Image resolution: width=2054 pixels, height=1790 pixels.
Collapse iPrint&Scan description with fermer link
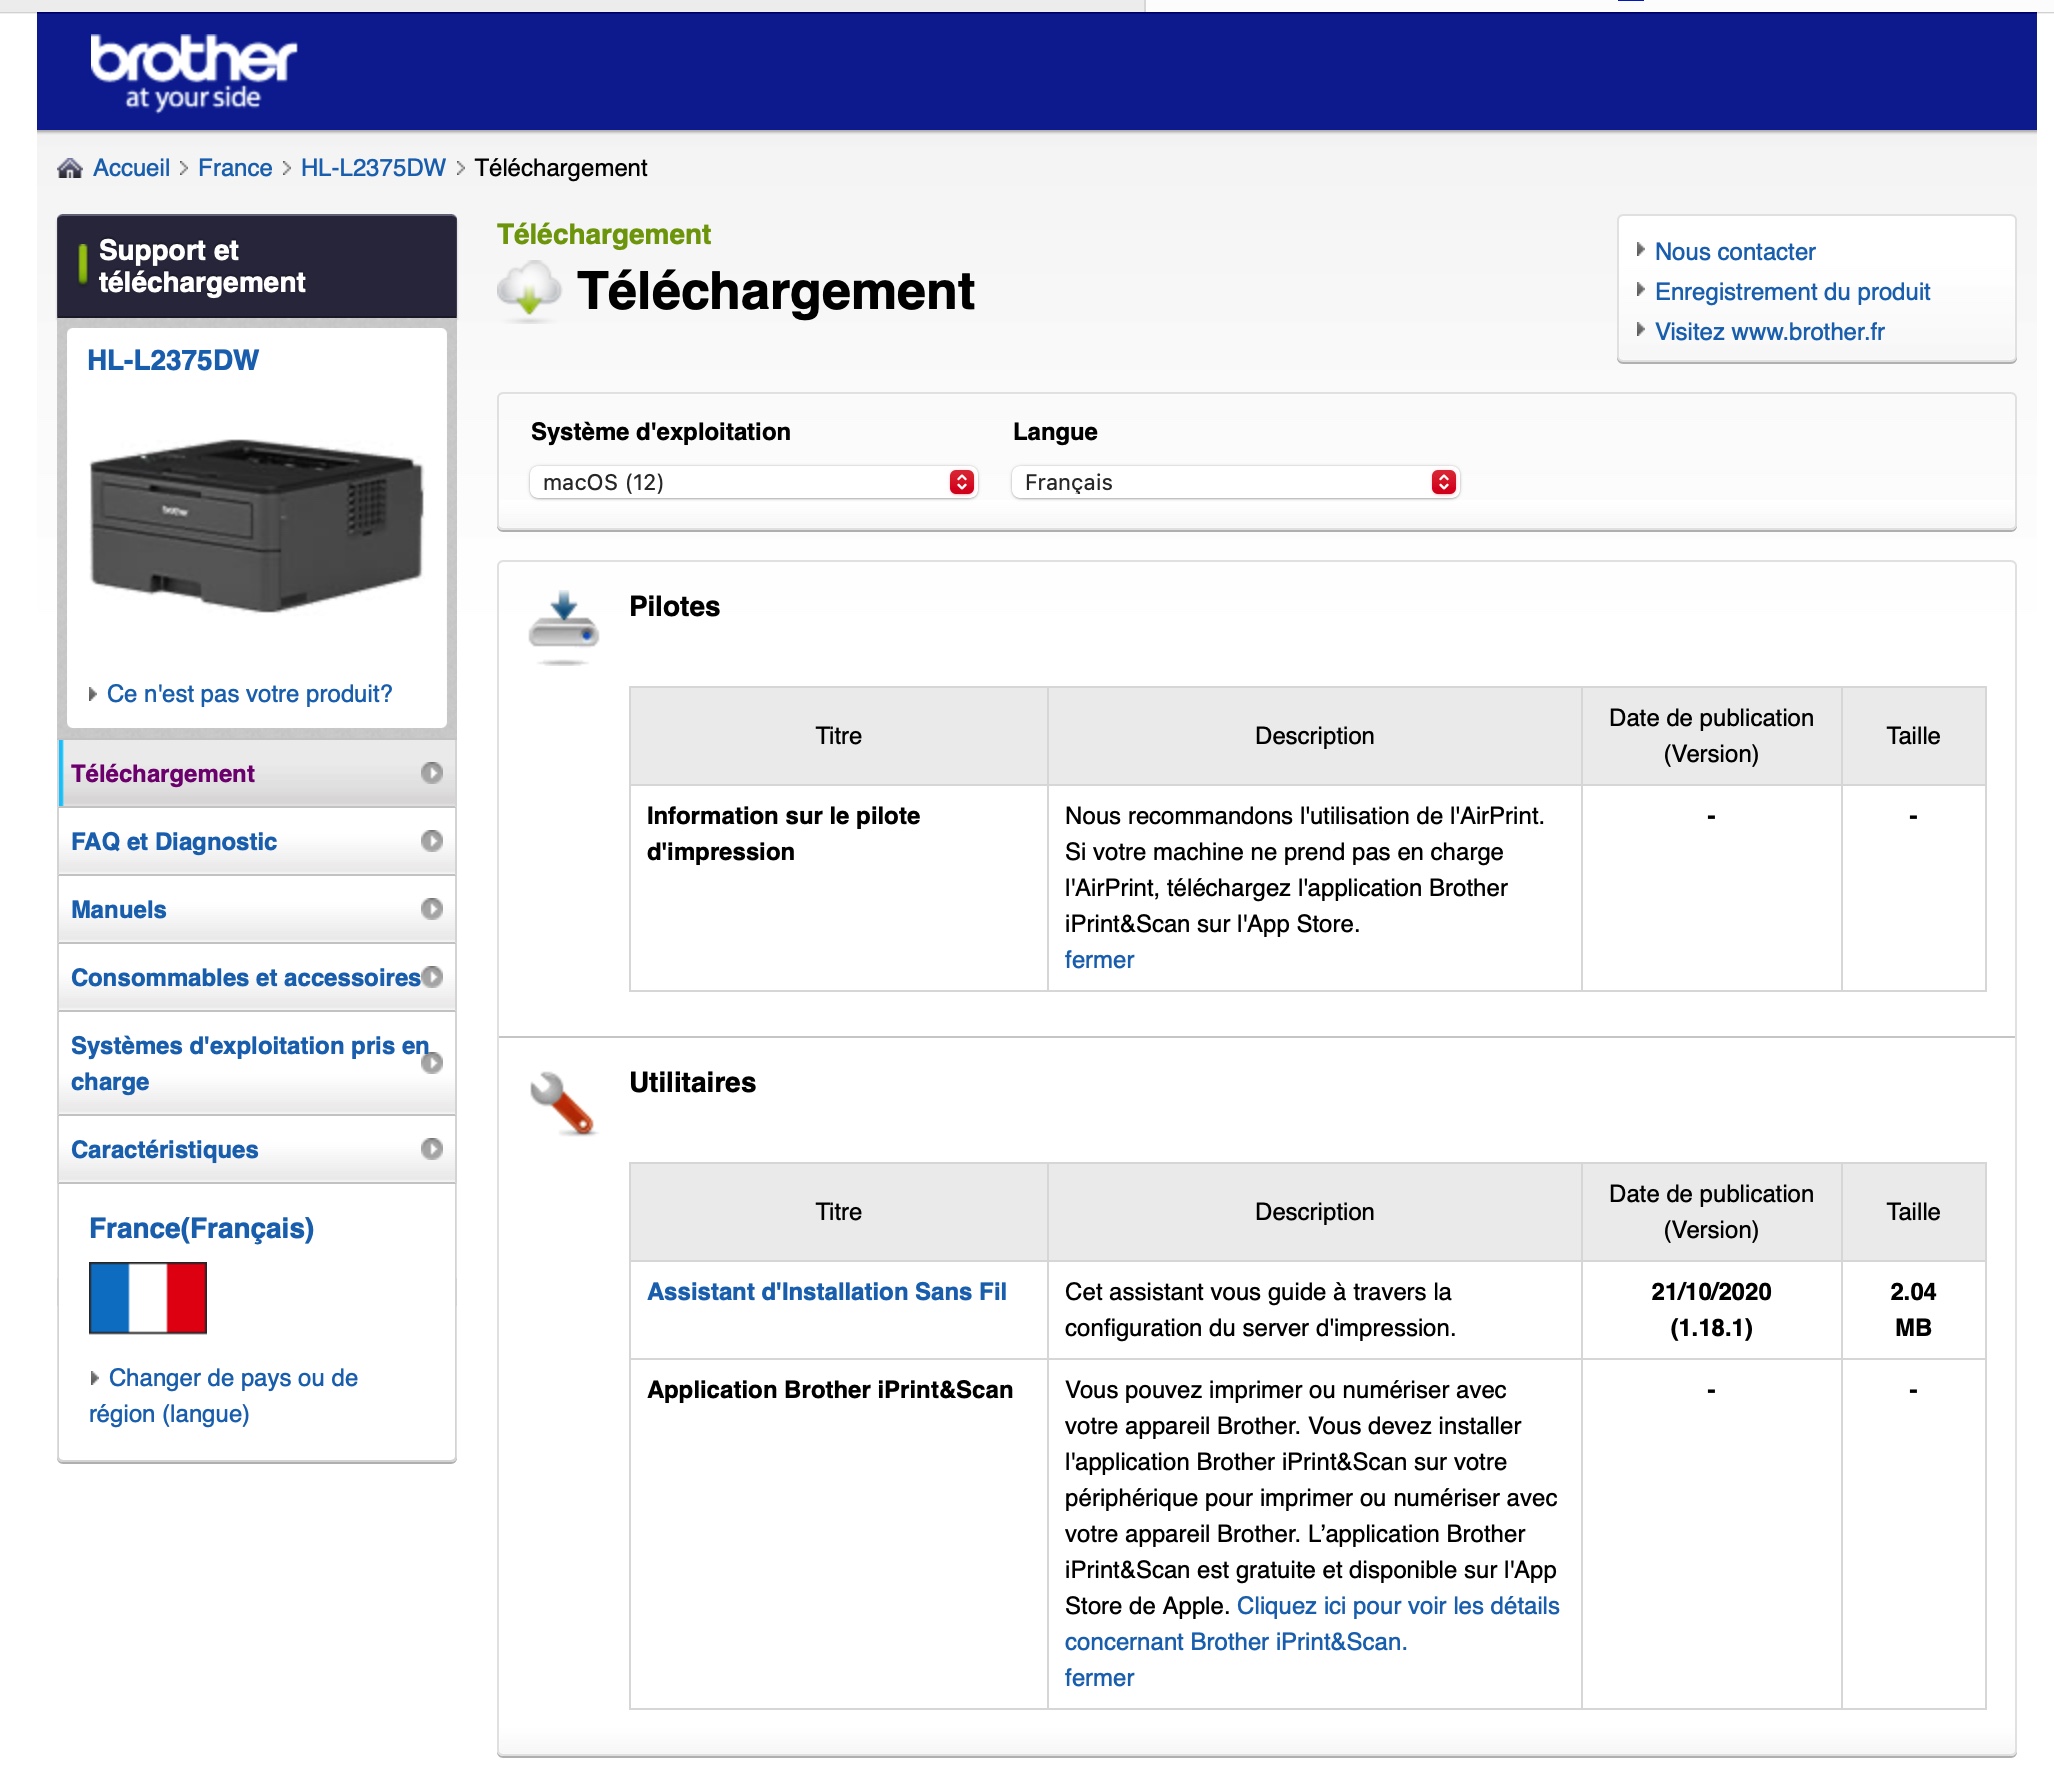tap(1098, 1678)
